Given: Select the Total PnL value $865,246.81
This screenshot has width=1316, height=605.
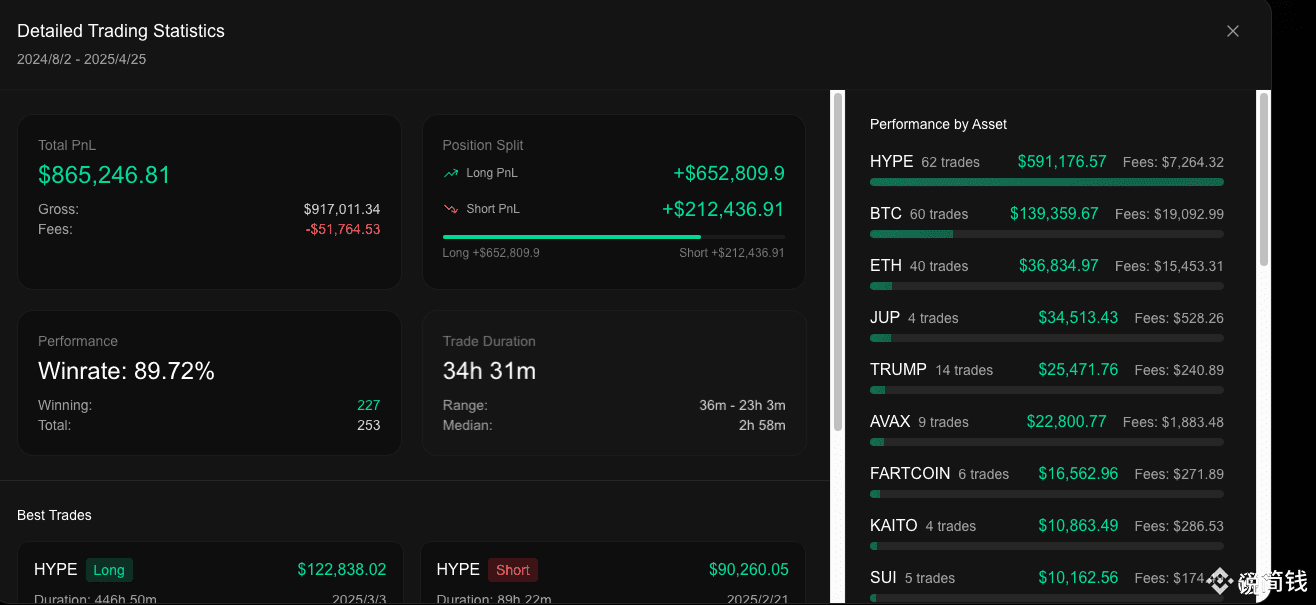Looking at the screenshot, I should click(x=105, y=175).
